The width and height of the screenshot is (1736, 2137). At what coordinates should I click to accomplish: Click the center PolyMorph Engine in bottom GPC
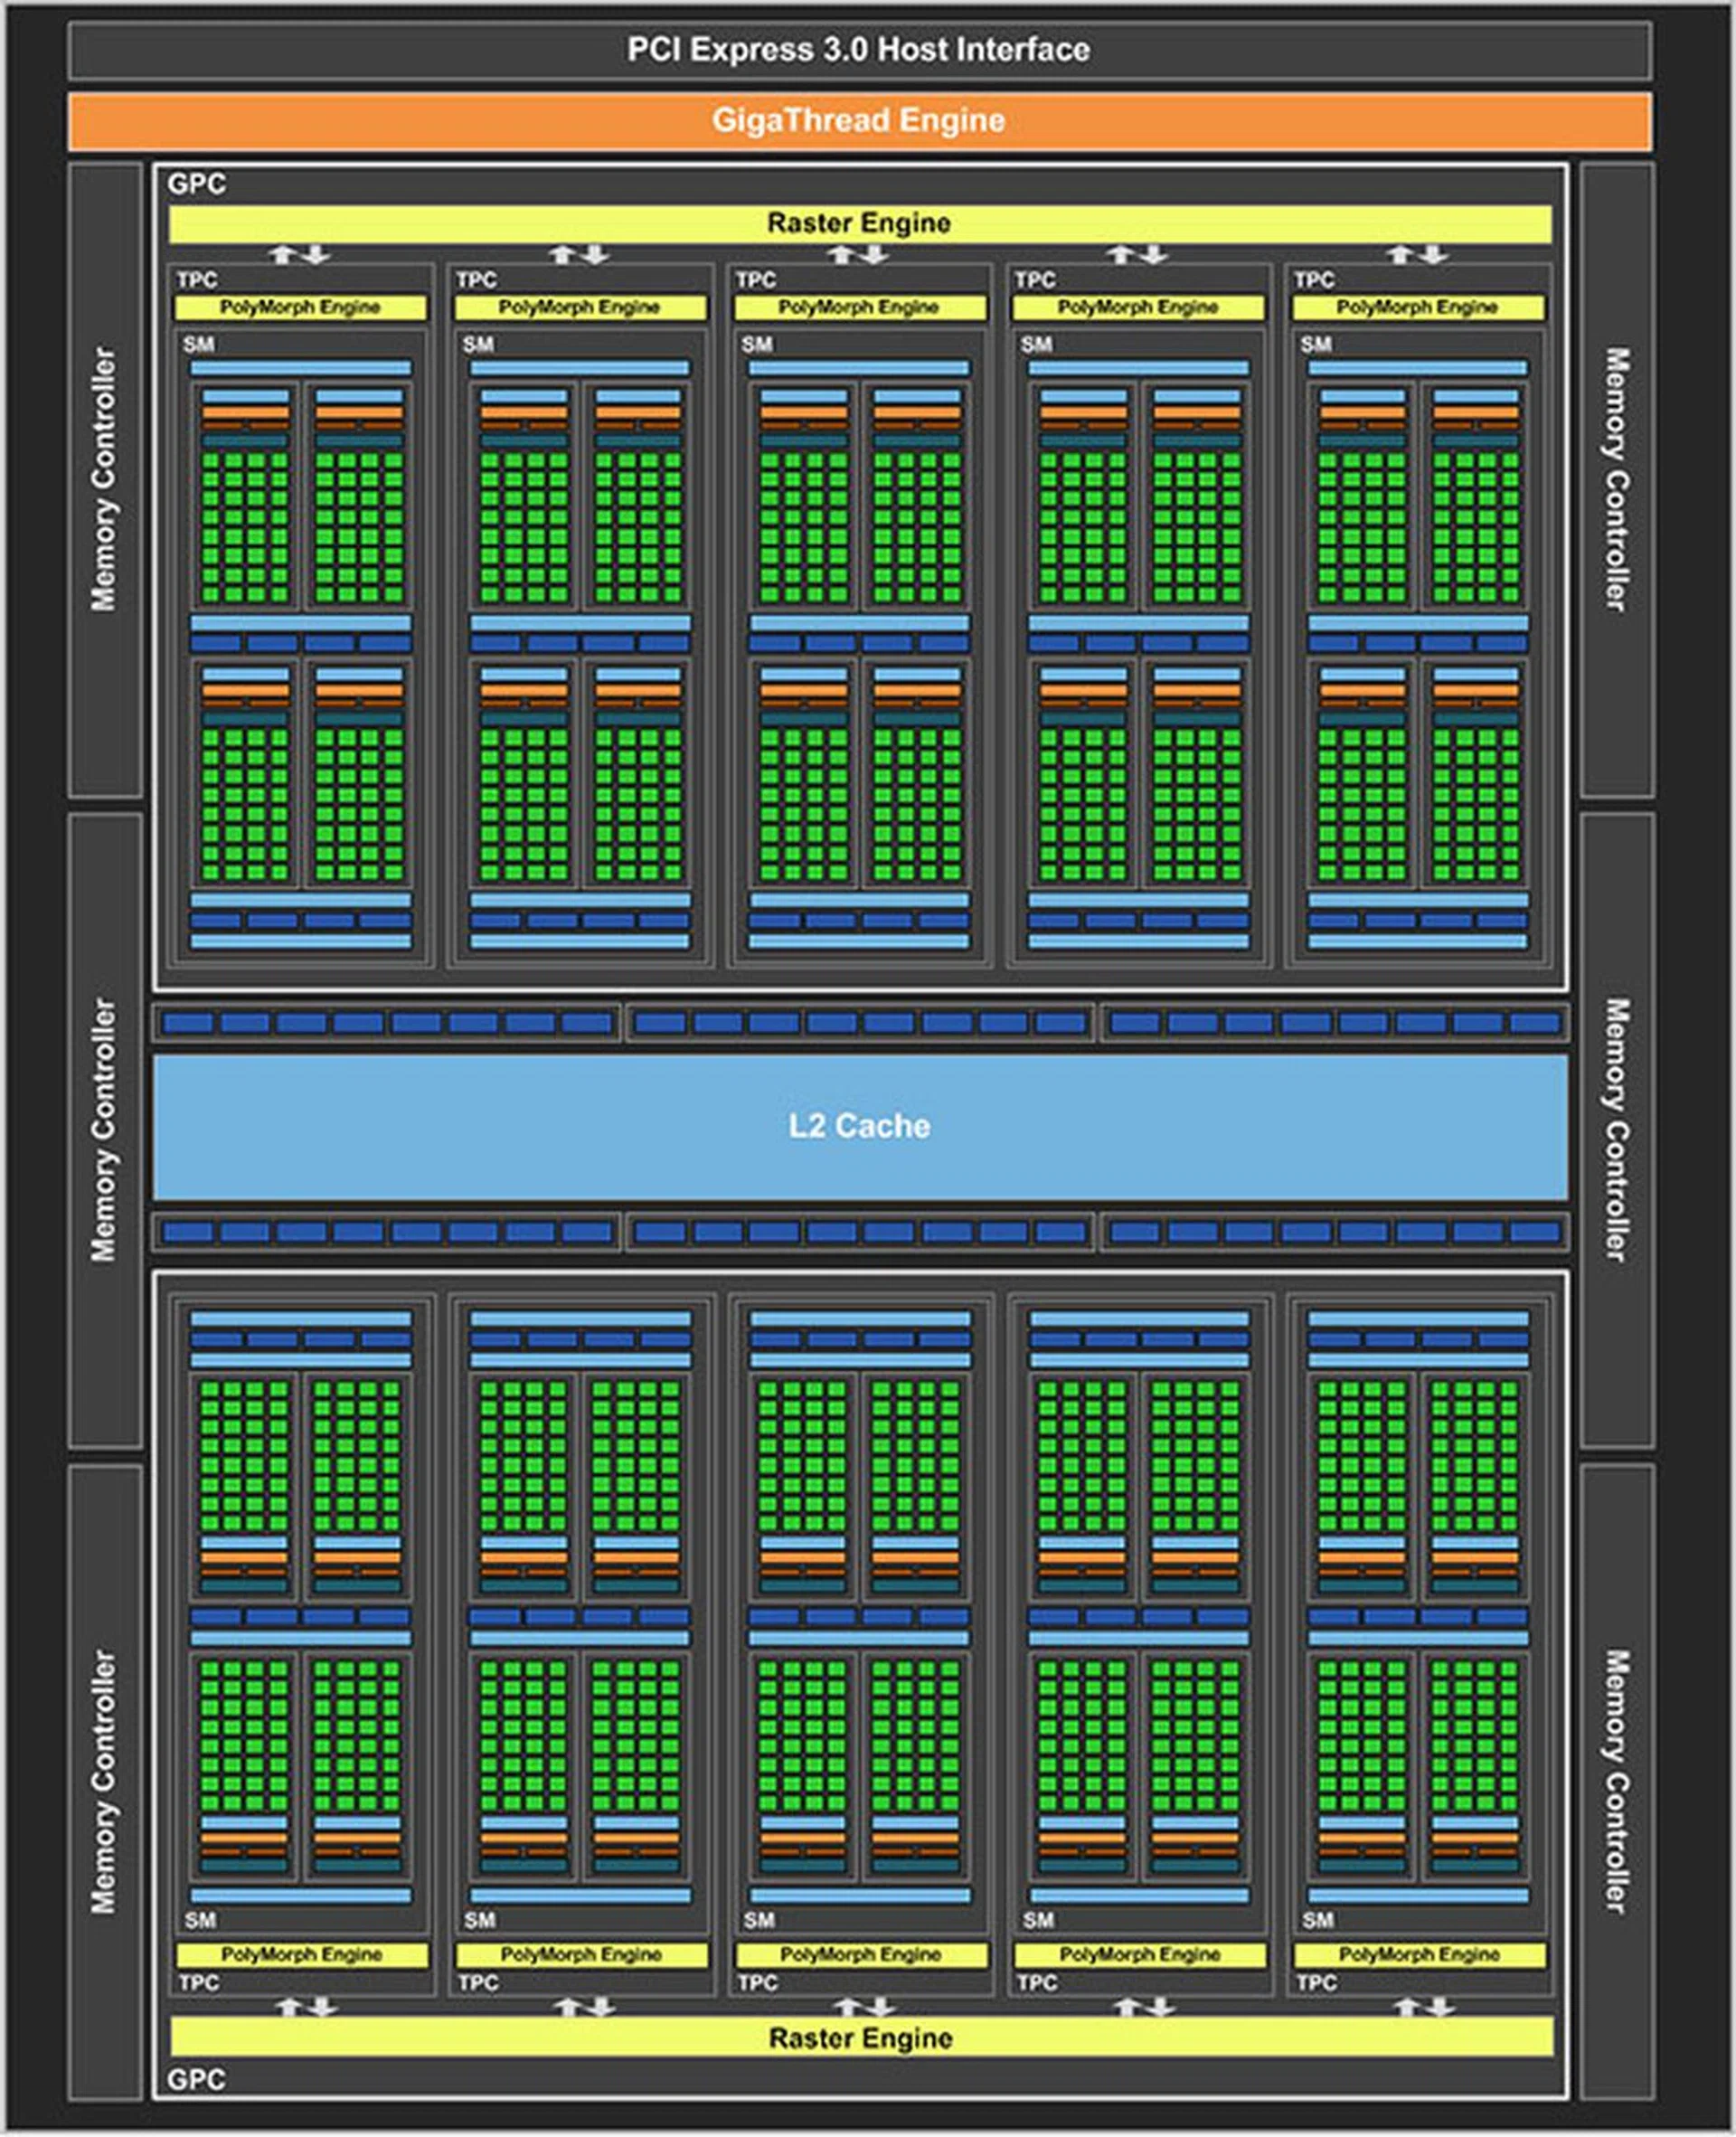coord(860,1954)
